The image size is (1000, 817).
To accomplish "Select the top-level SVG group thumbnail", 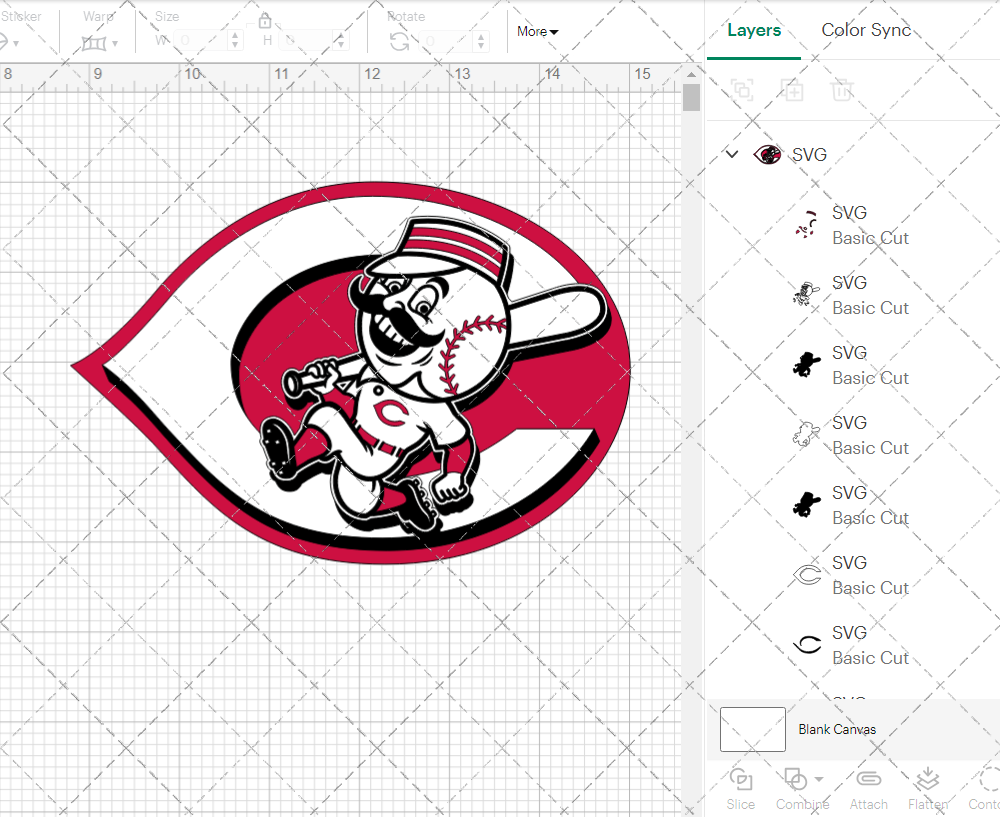I will point(767,154).
